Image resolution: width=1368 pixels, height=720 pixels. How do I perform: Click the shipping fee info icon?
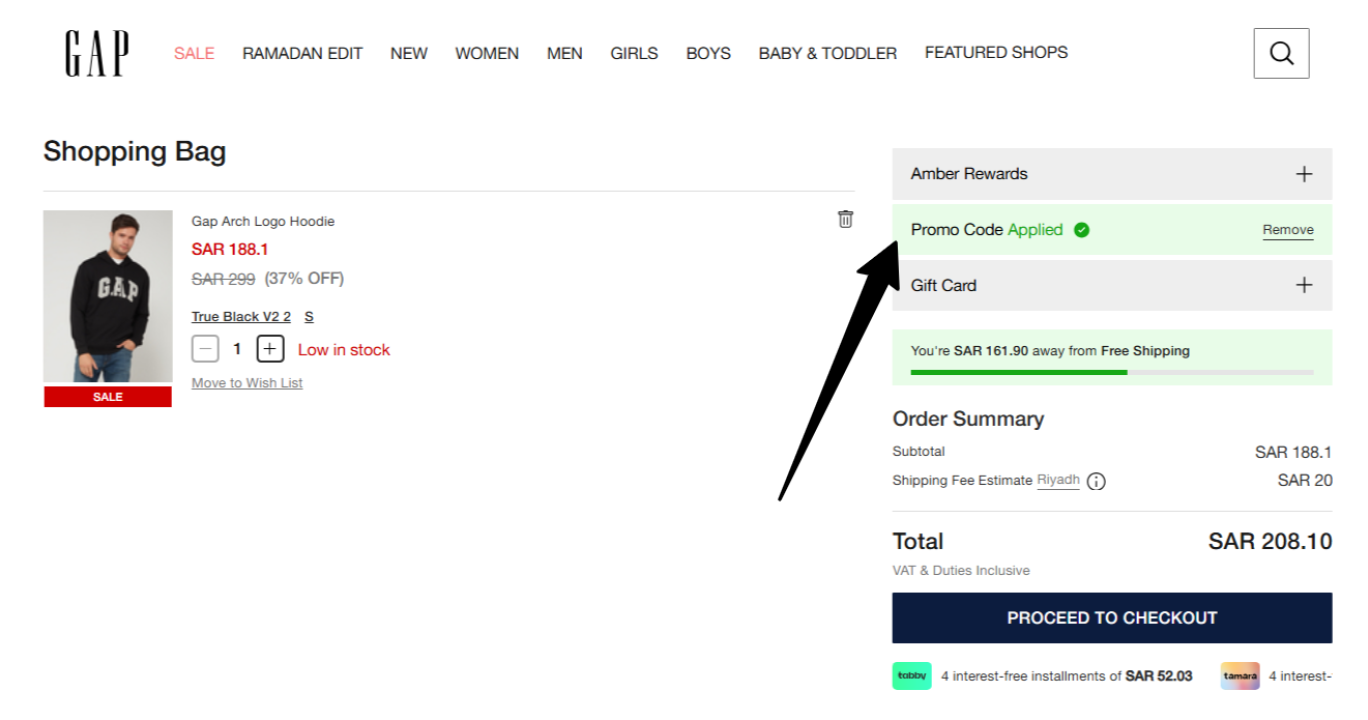1096,481
